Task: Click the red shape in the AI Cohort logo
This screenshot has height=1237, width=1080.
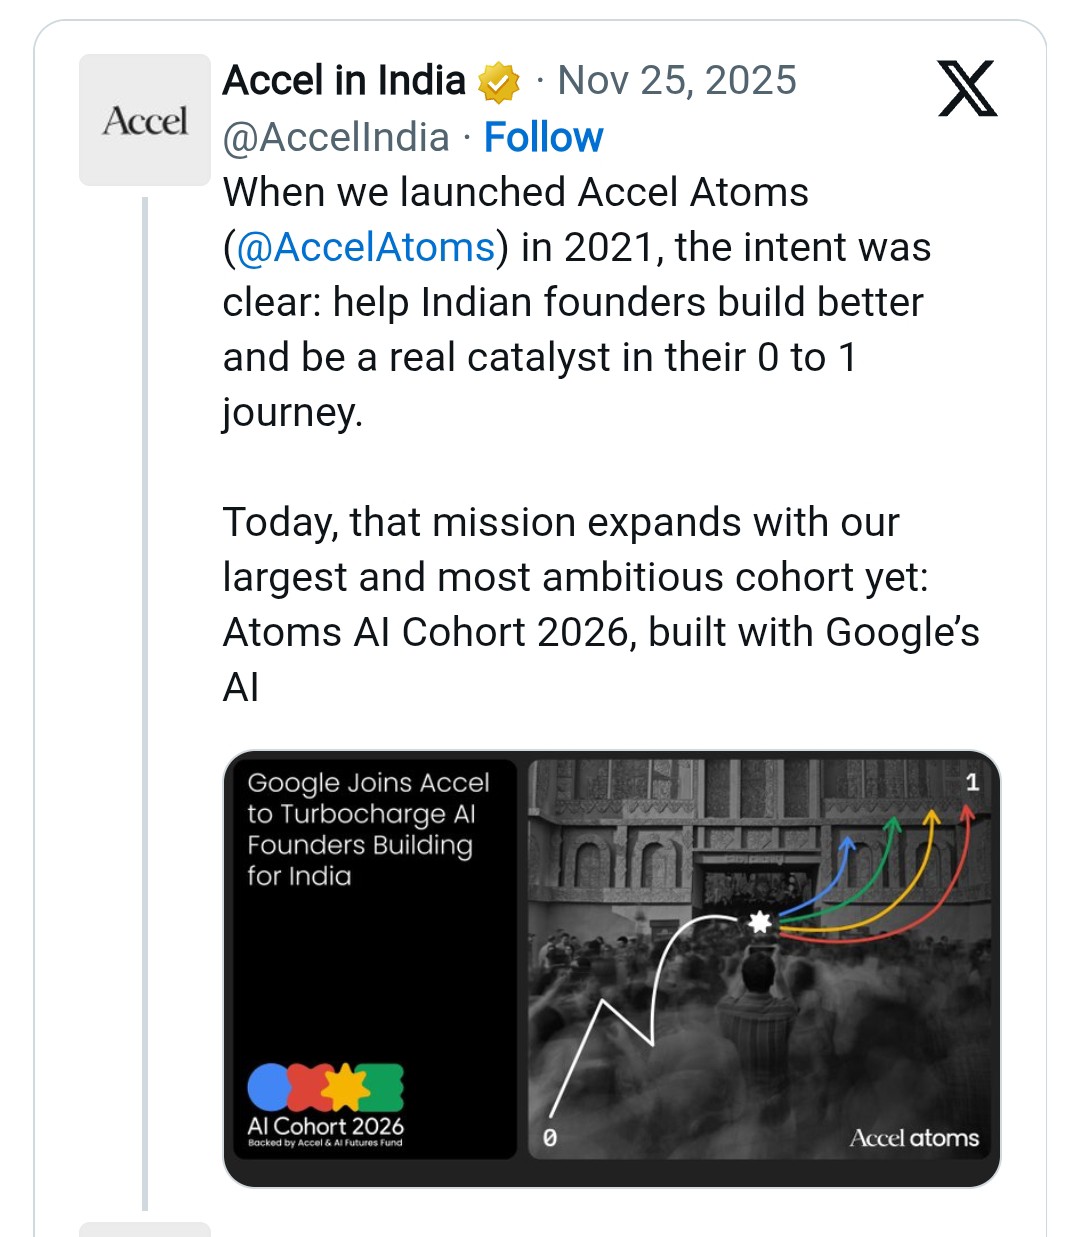Action: [x=308, y=1087]
